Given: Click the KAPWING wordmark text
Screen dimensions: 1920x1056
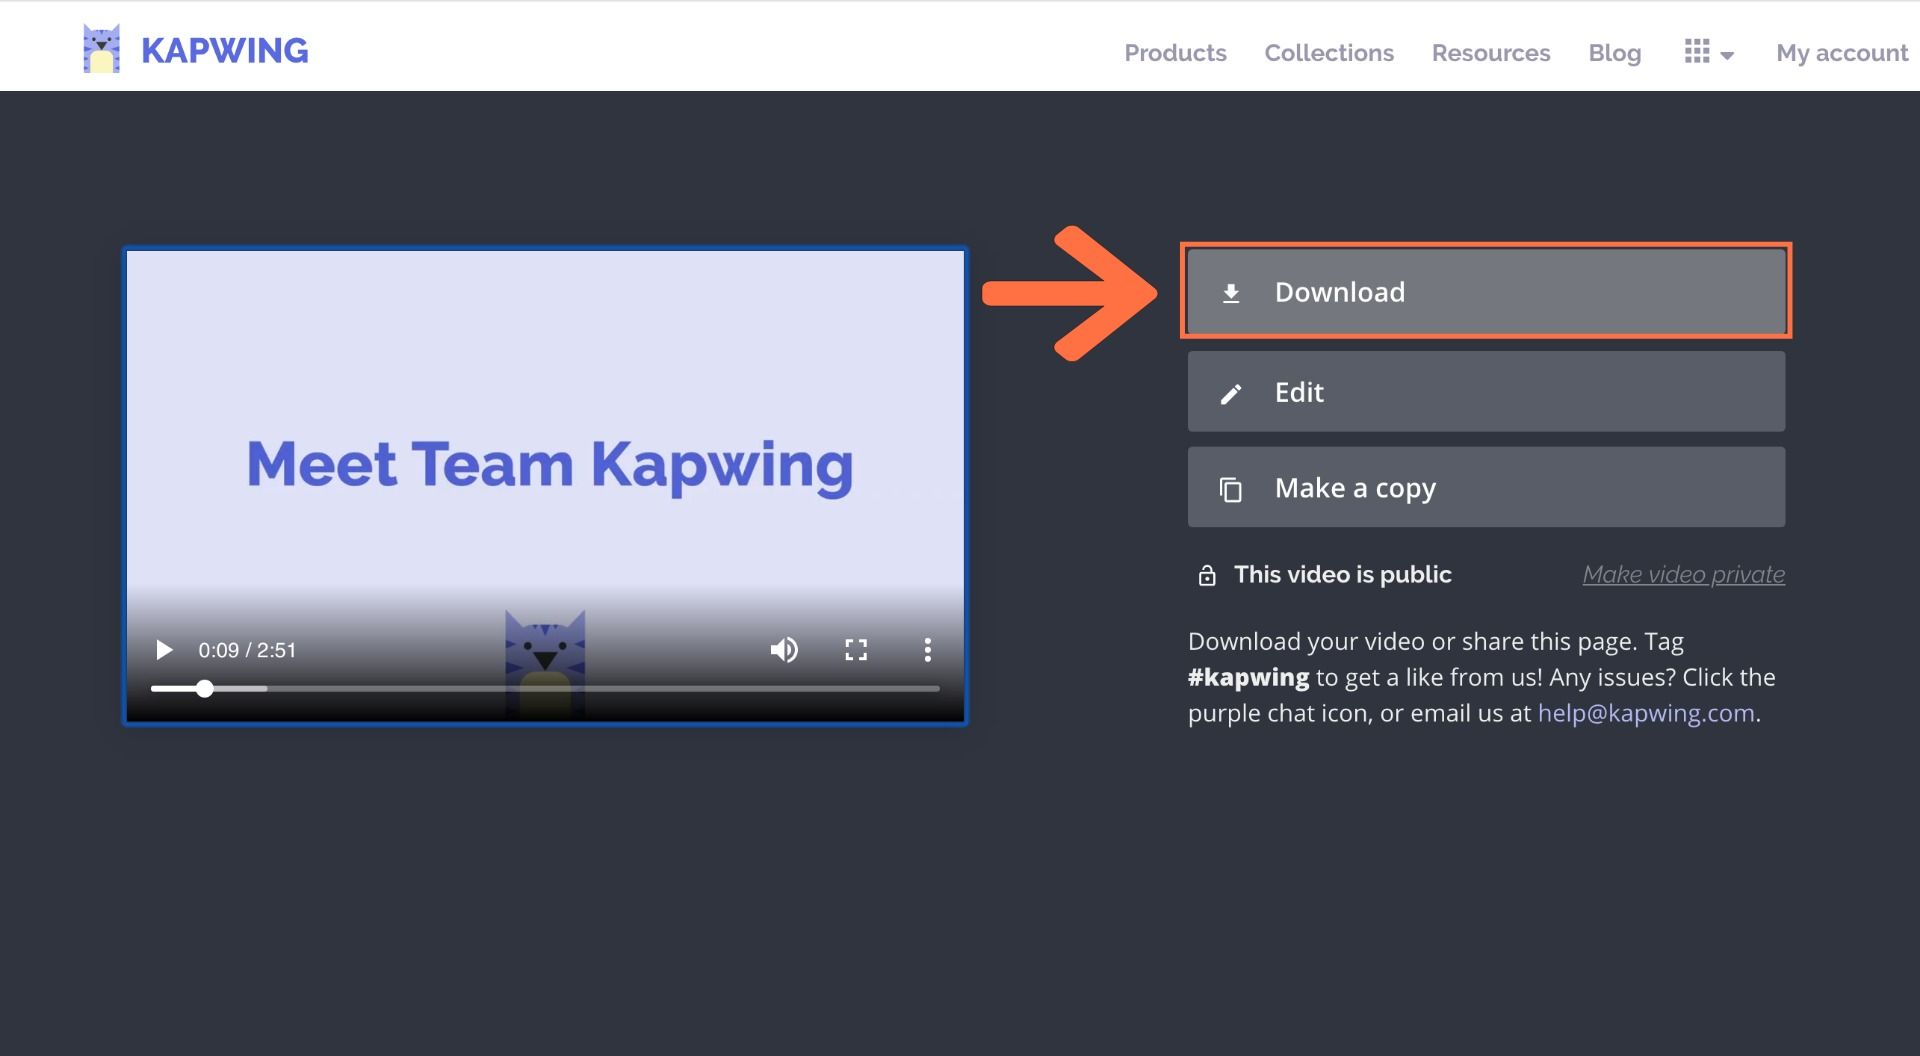Looking at the screenshot, I should coord(225,50).
